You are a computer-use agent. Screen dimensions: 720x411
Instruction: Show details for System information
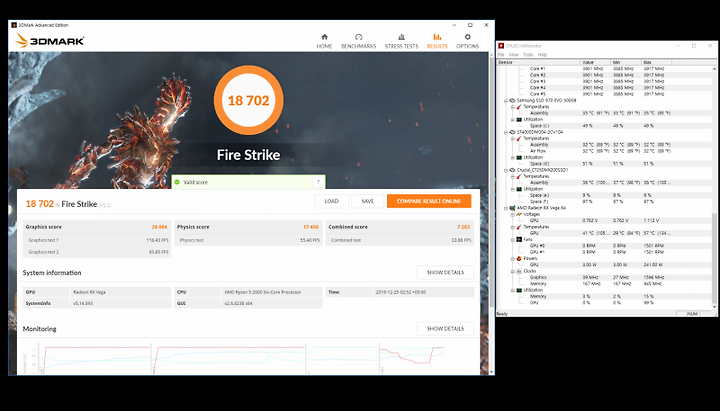445,272
